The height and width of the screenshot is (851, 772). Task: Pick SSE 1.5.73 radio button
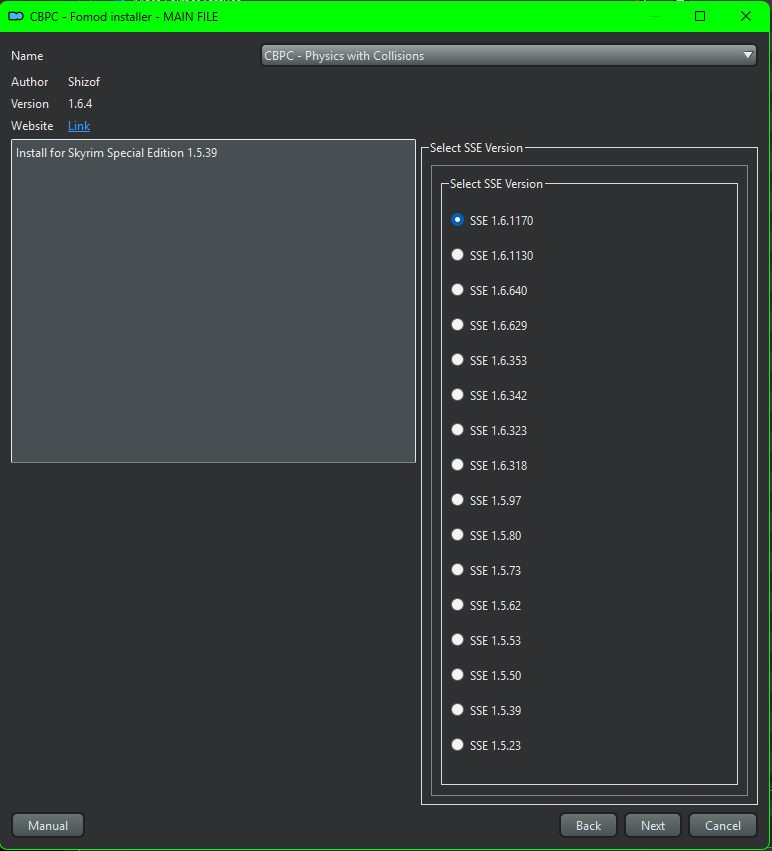point(457,570)
